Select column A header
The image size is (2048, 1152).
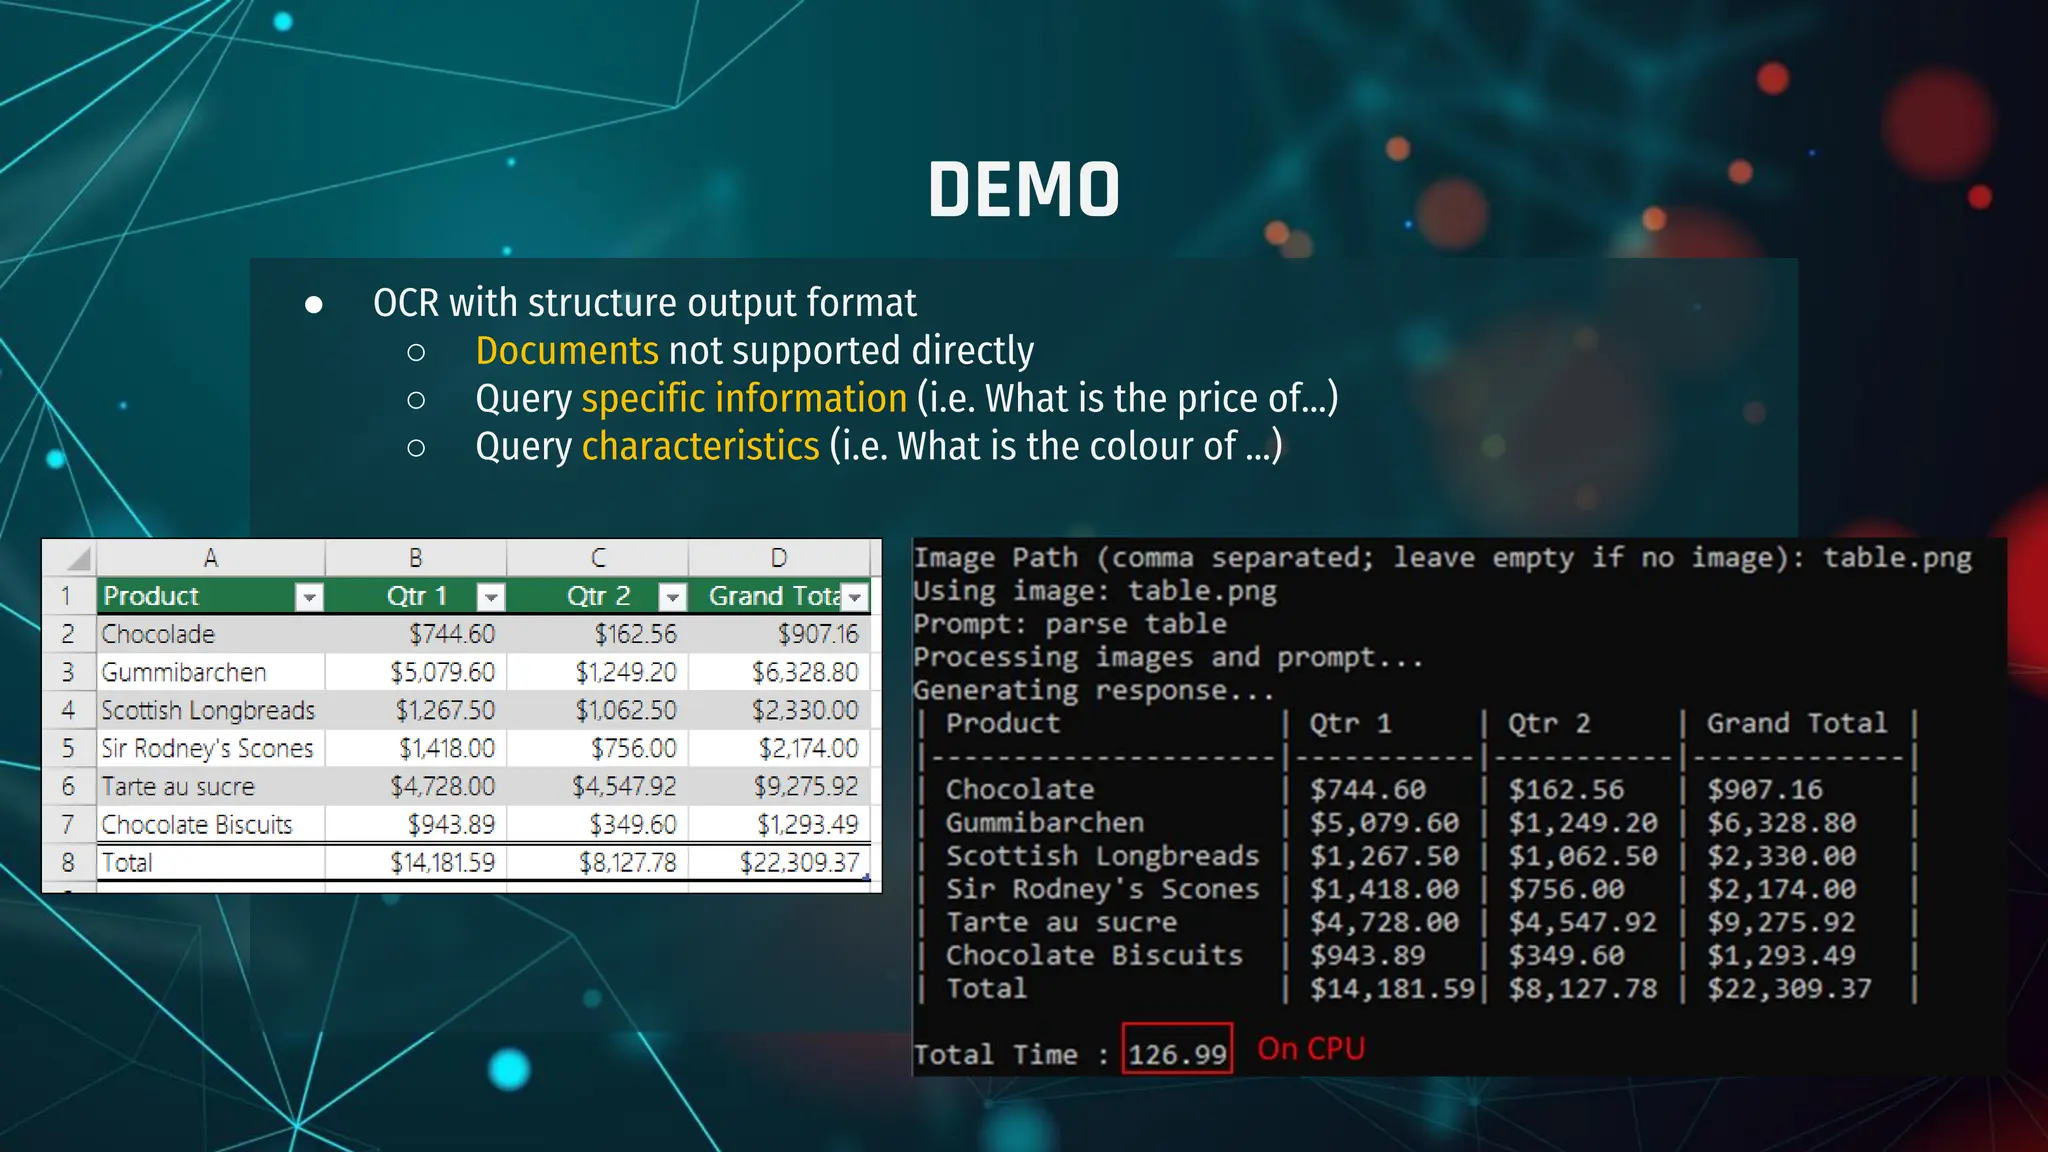211,558
